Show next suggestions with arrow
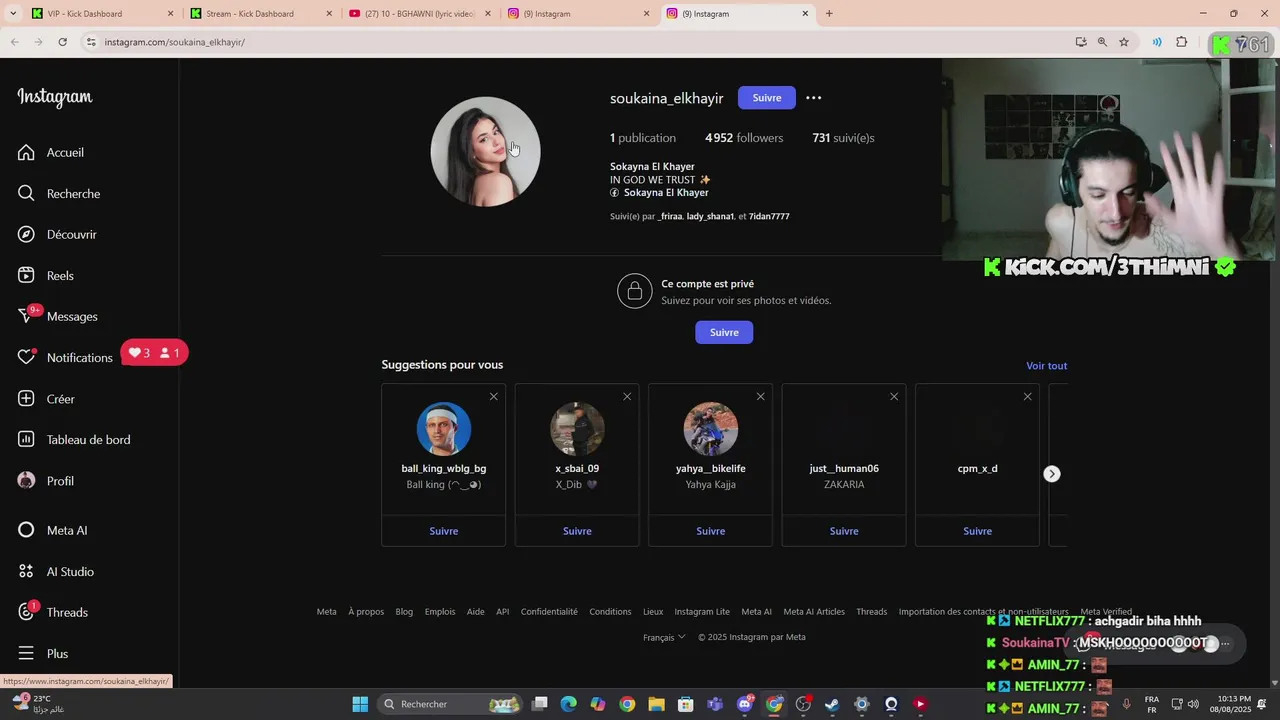The width and height of the screenshot is (1280, 720). [x=1052, y=474]
